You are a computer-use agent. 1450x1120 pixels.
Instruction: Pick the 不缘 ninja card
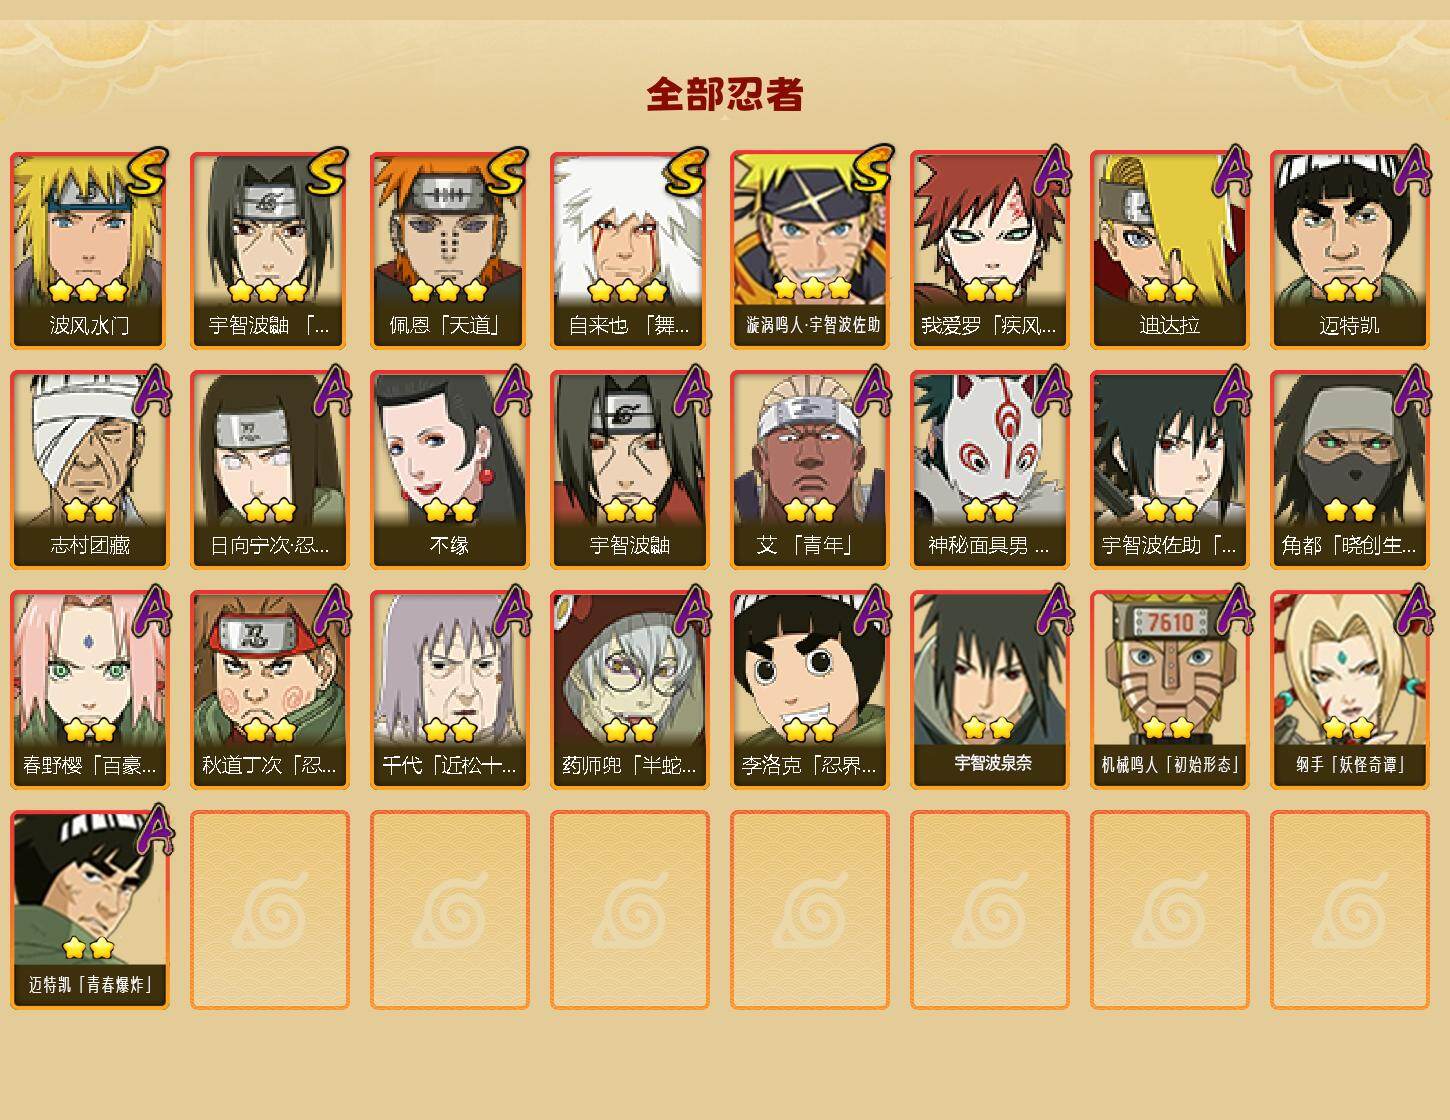450,470
